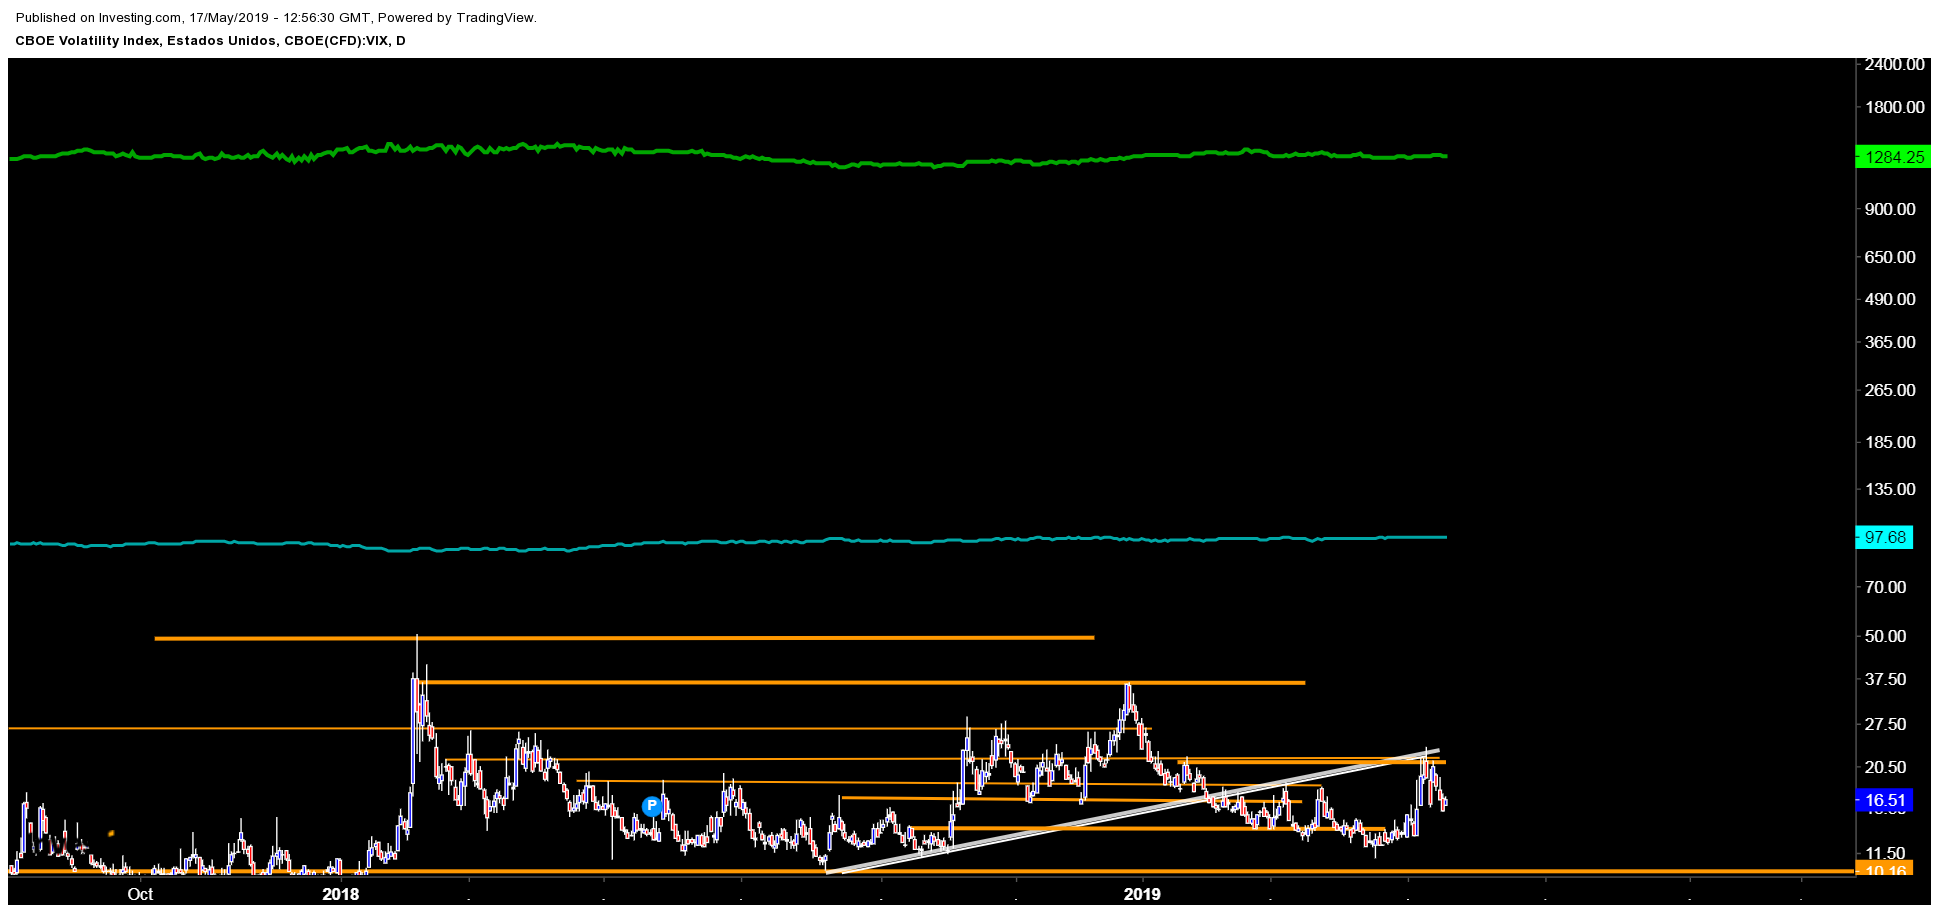Click the 365.00 price axis label
Viewport: 1938px width, 910px height.
pyautogui.click(x=1890, y=342)
